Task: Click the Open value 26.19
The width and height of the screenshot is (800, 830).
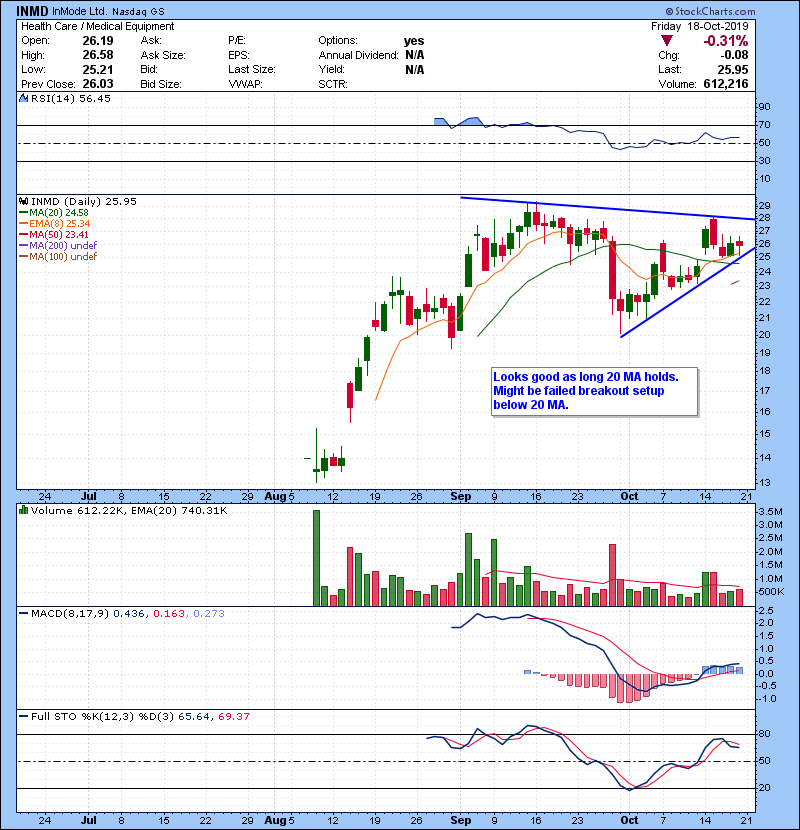Action: pos(98,41)
